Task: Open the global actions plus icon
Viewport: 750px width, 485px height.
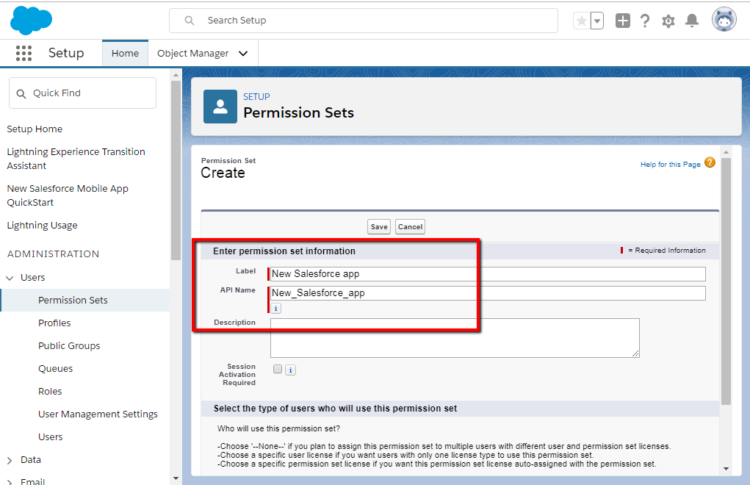Action: coord(623,21)
